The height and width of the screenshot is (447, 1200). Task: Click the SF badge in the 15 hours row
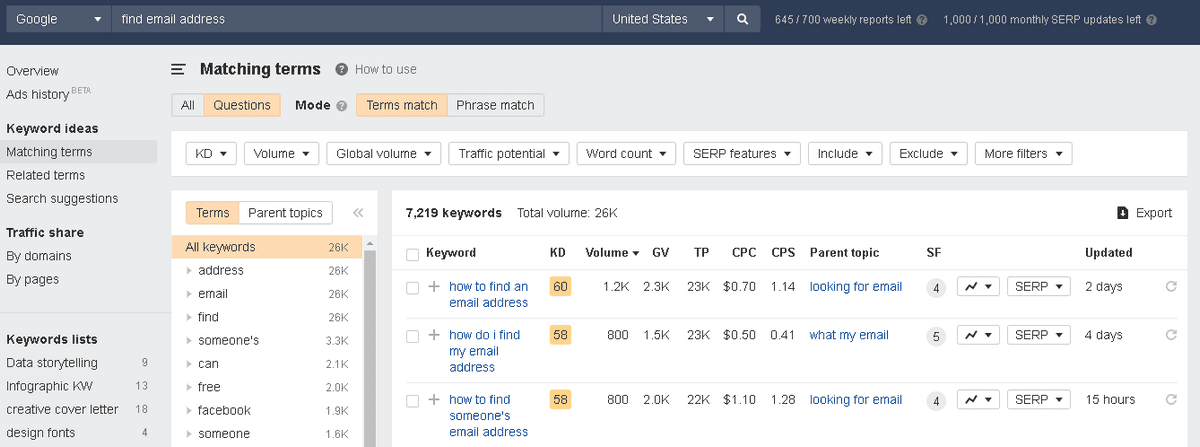pyautogui.click(x=936, y=400)
